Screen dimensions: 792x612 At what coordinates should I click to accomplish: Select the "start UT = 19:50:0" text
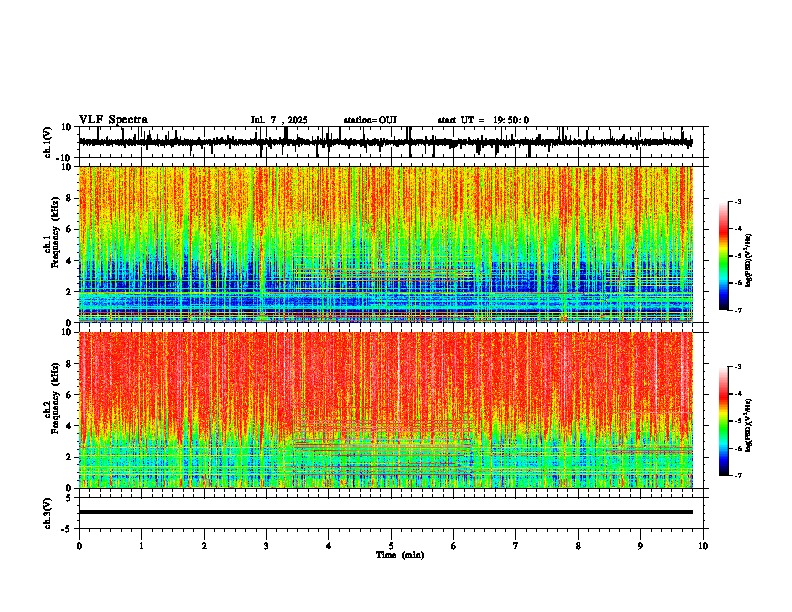point(483,120)
